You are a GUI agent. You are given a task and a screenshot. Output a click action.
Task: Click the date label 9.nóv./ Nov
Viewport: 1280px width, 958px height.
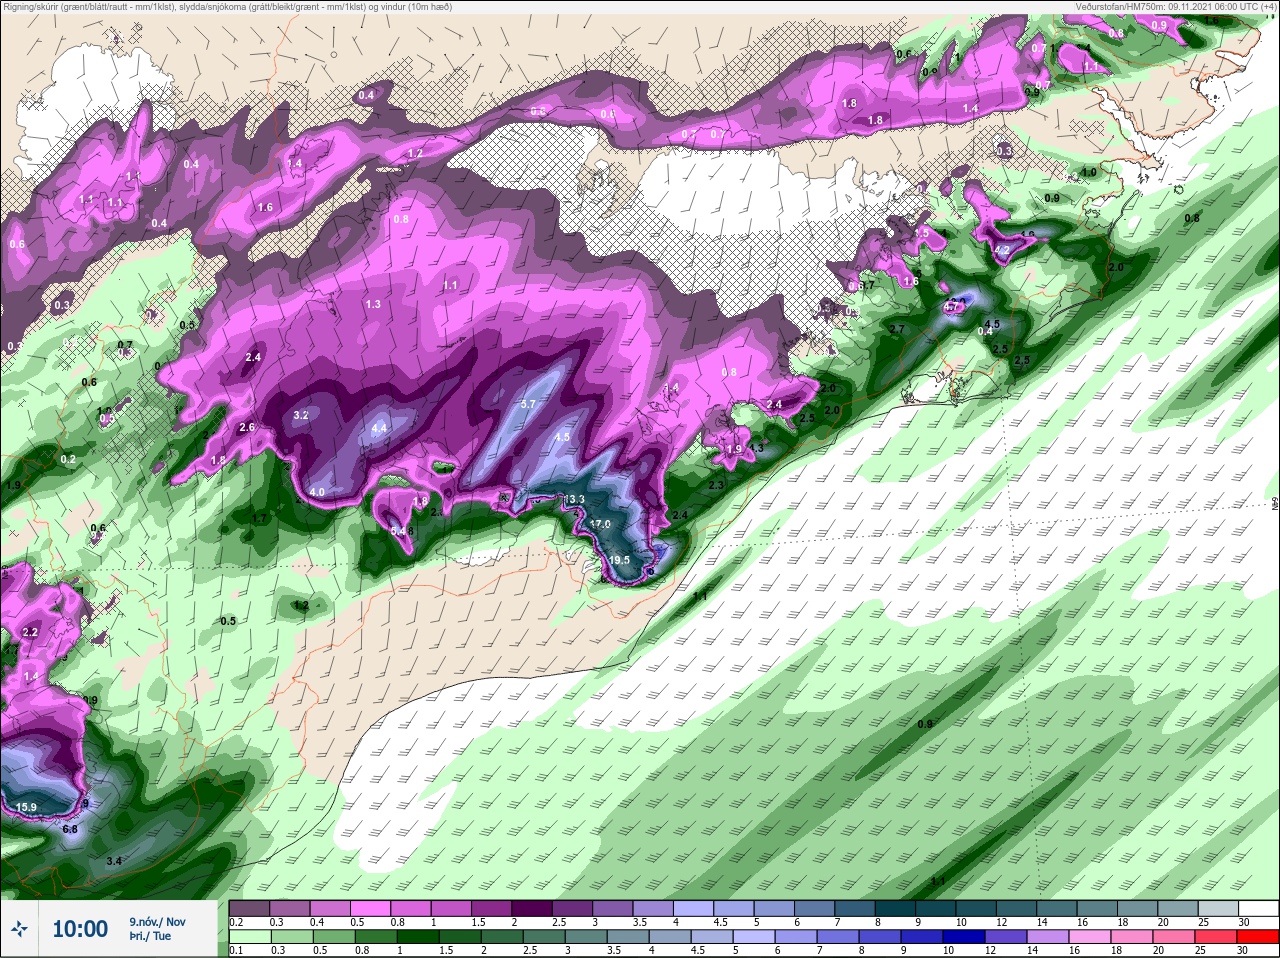tap(157, 921)
